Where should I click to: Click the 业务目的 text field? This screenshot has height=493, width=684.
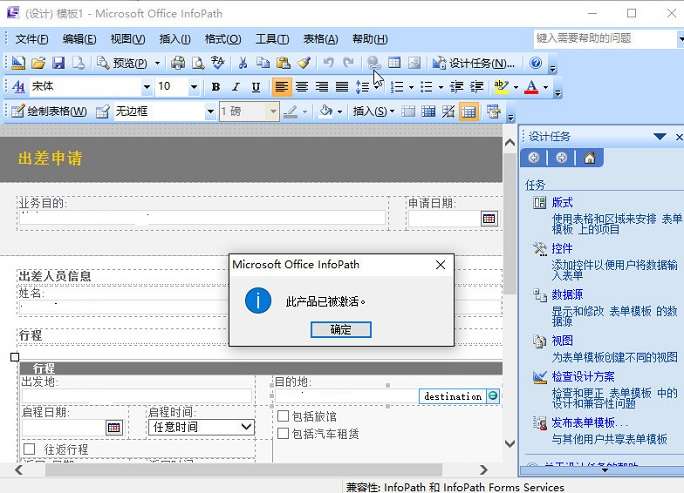[x=201, y=218]
